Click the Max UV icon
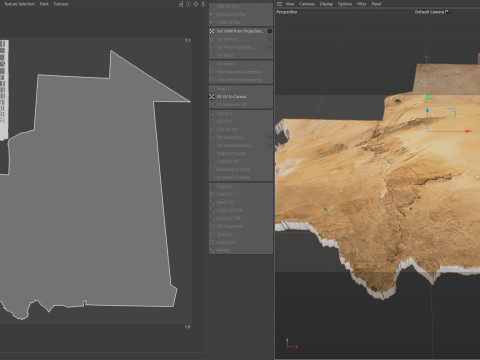 tap(211, 88)
